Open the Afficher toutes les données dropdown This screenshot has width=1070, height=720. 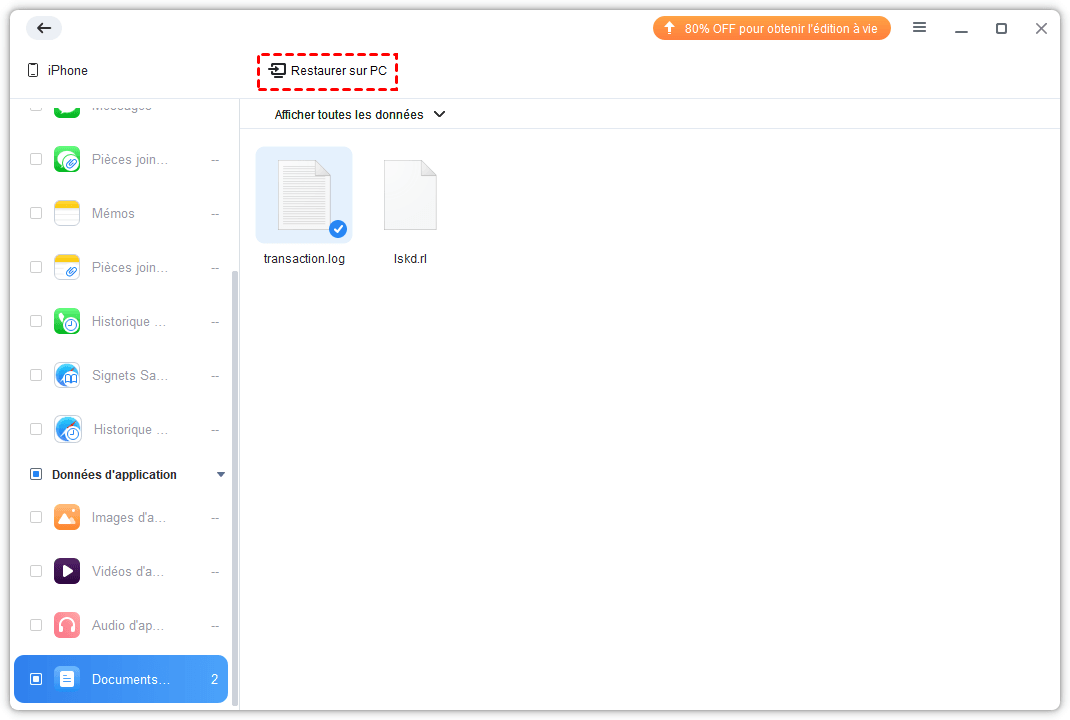click(x=360, y=115)
